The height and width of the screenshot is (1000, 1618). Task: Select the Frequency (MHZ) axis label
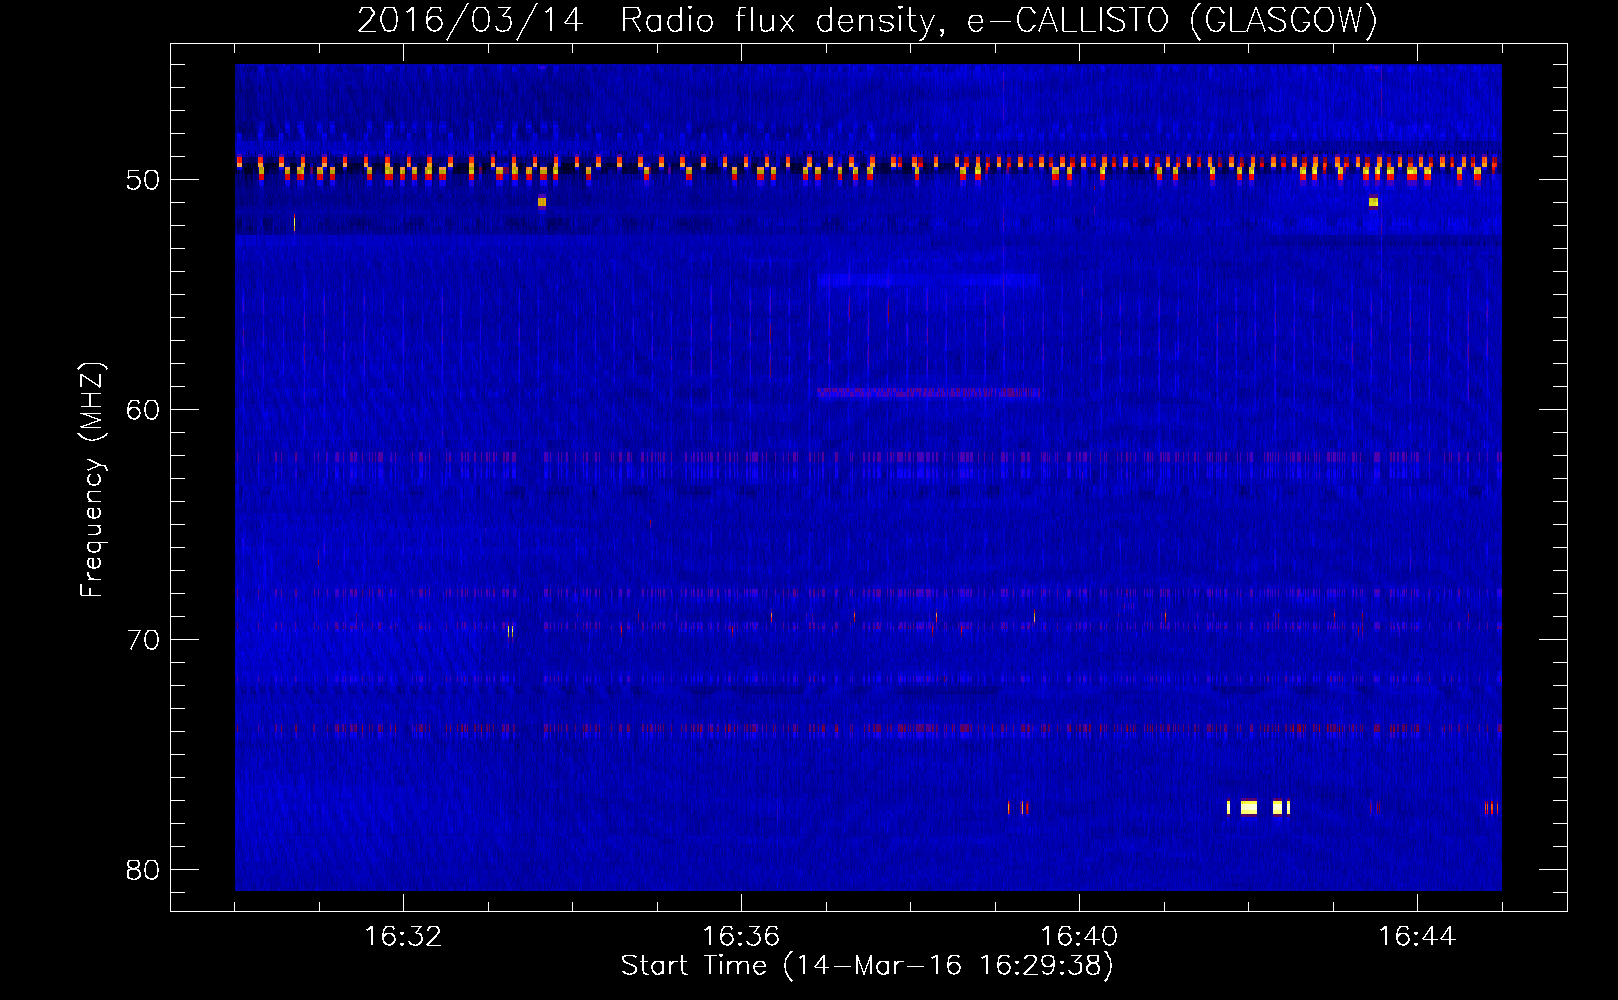92,480
